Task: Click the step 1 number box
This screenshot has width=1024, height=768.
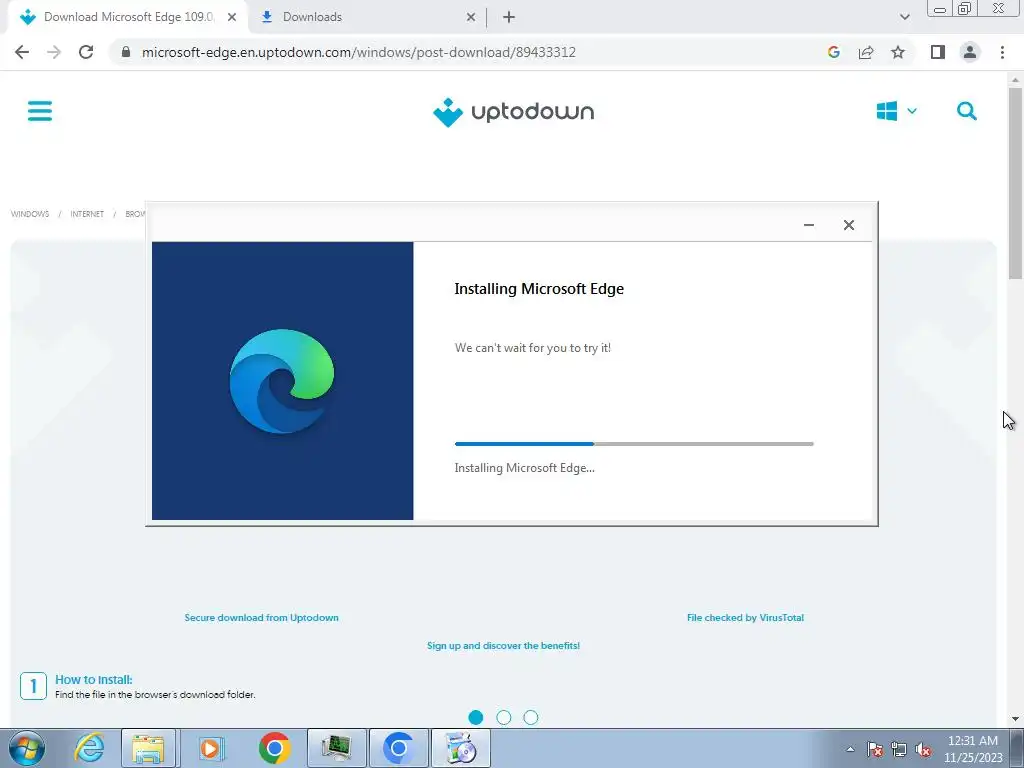Action: coord(33,686)
